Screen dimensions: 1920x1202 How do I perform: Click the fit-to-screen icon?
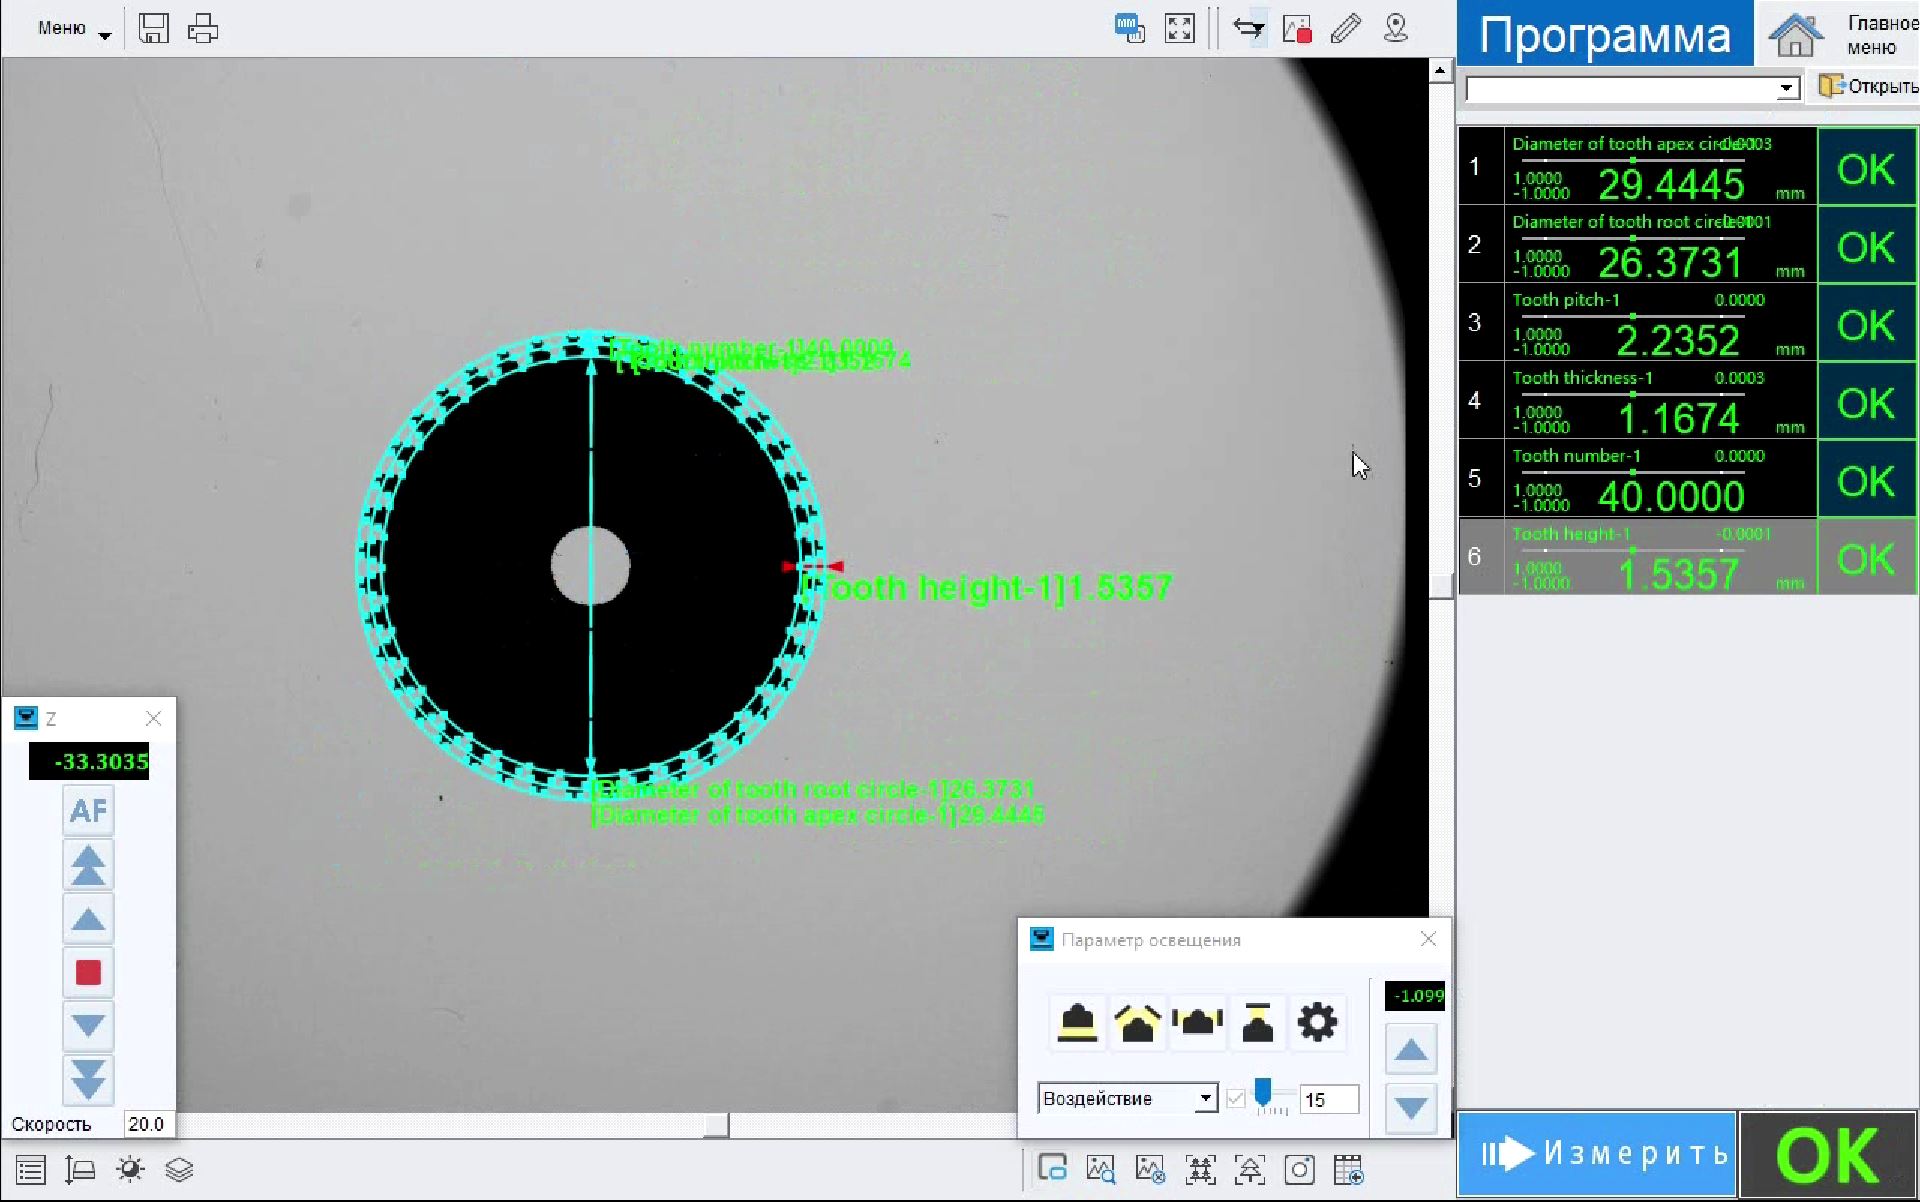(1180, 28)
